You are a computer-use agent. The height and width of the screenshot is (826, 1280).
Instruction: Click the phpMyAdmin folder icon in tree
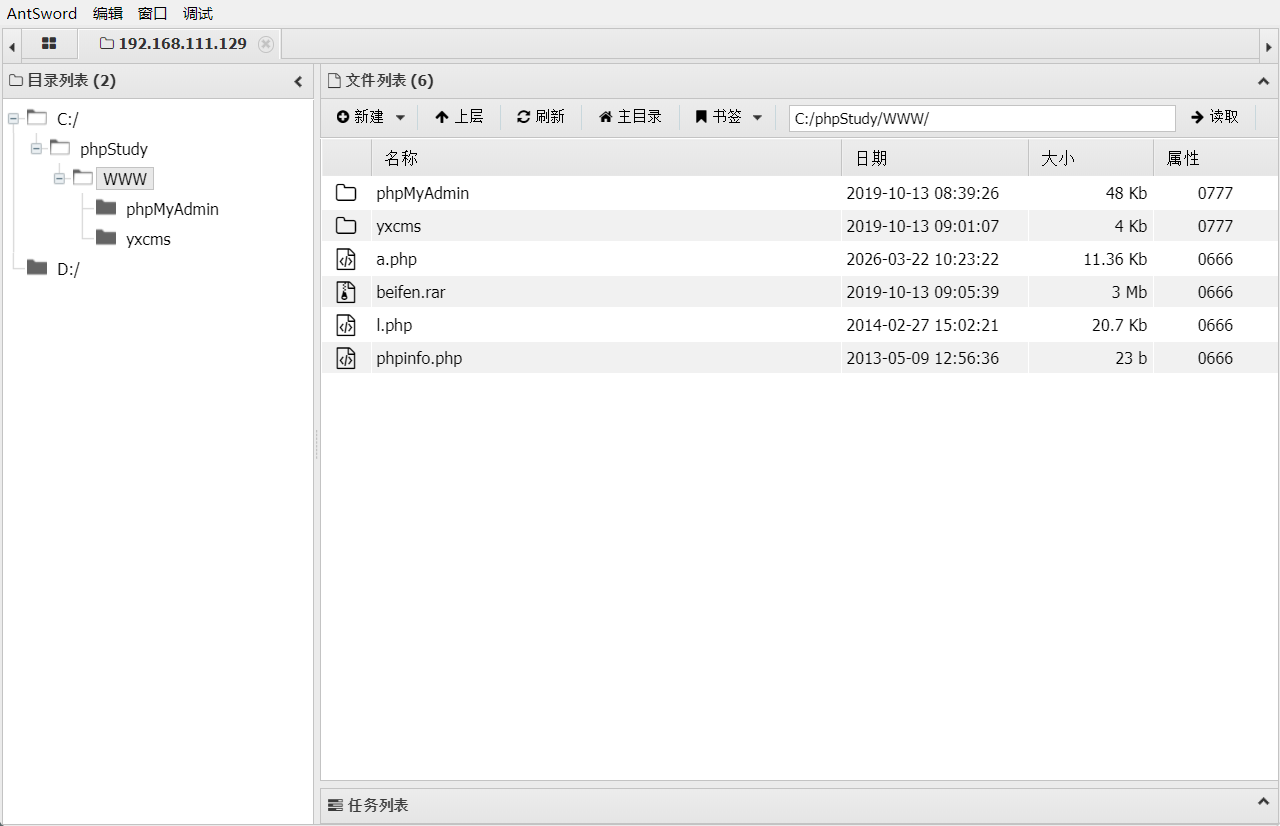pos(106,208)
